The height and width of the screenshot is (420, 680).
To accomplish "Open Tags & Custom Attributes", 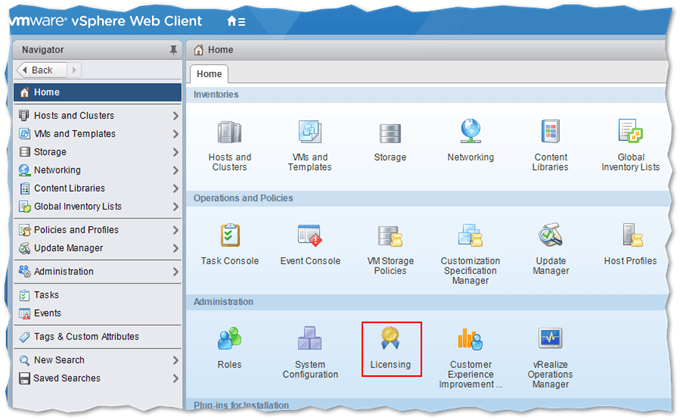I will point(98,337).
